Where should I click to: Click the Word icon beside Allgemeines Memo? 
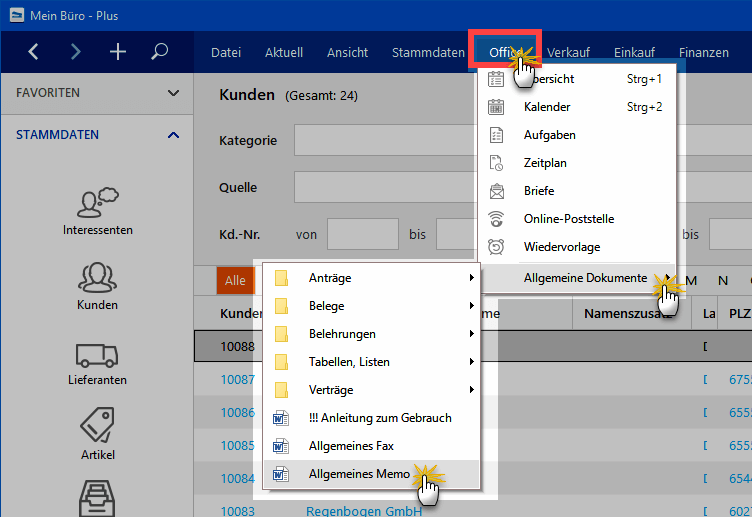pyautogui.click(x=281, y=474)
